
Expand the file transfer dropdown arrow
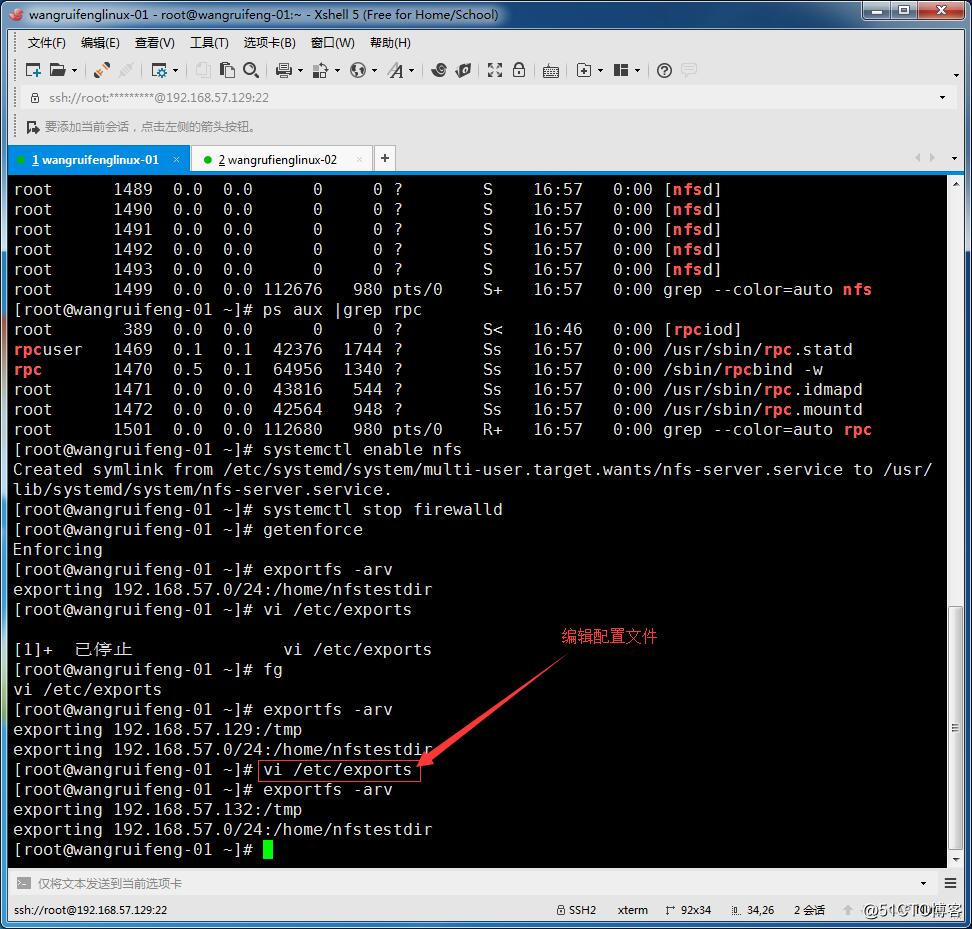click(337, 71)
